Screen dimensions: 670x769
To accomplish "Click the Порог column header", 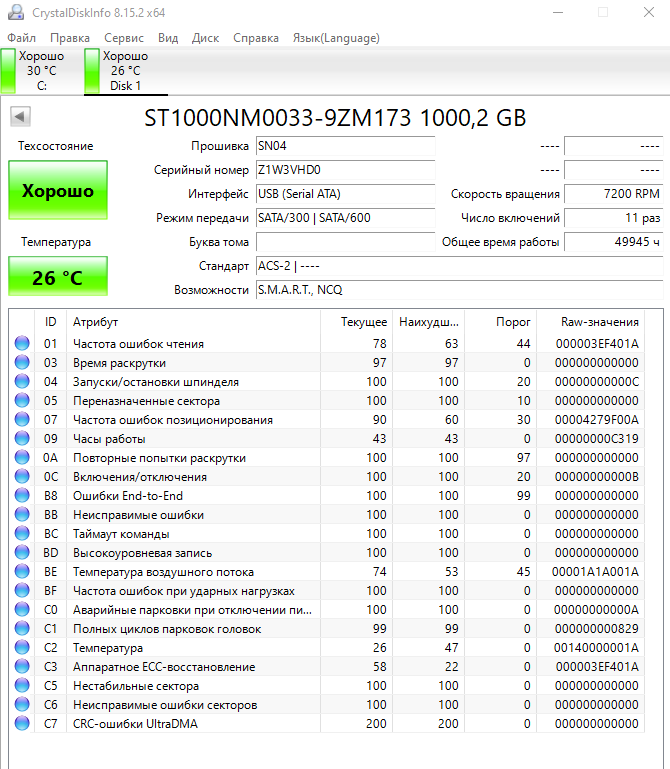I will pyautogui.click(x=501, y=322).
